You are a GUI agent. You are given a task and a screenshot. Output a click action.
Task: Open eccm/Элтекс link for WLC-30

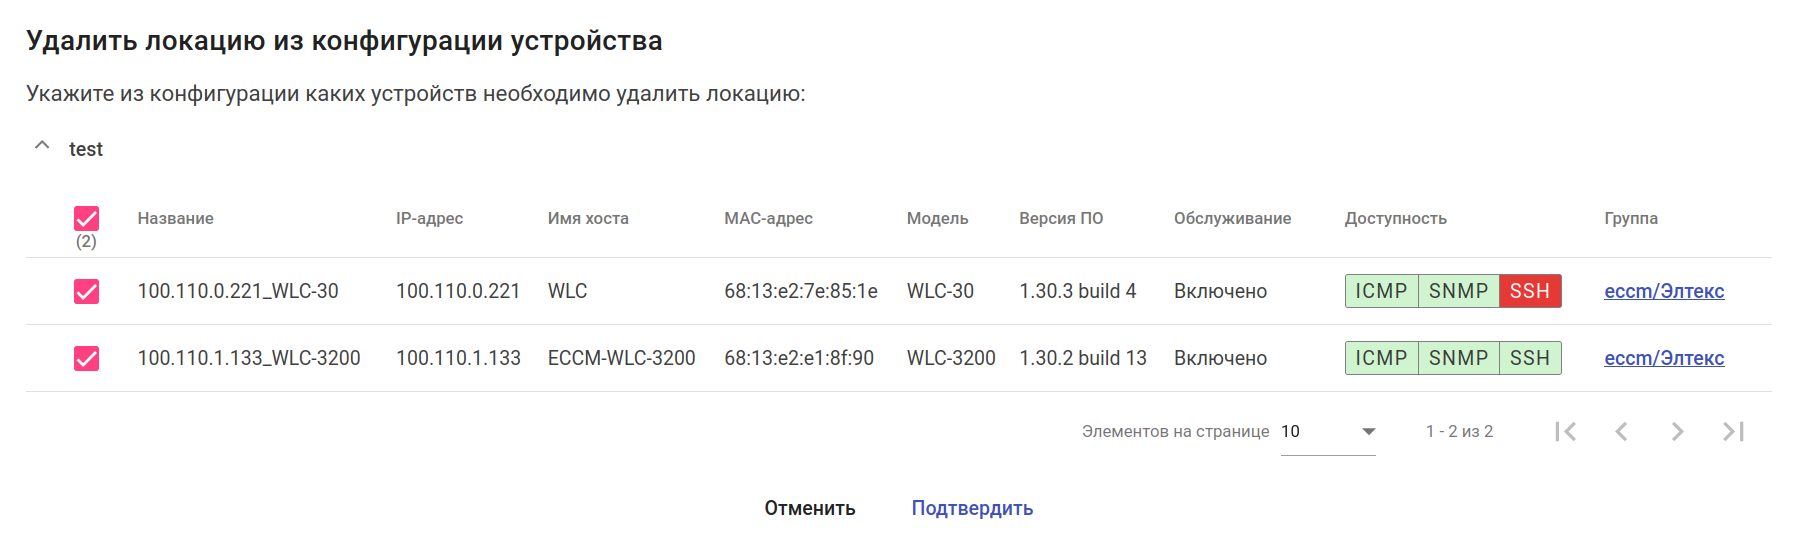point(1664,291)
